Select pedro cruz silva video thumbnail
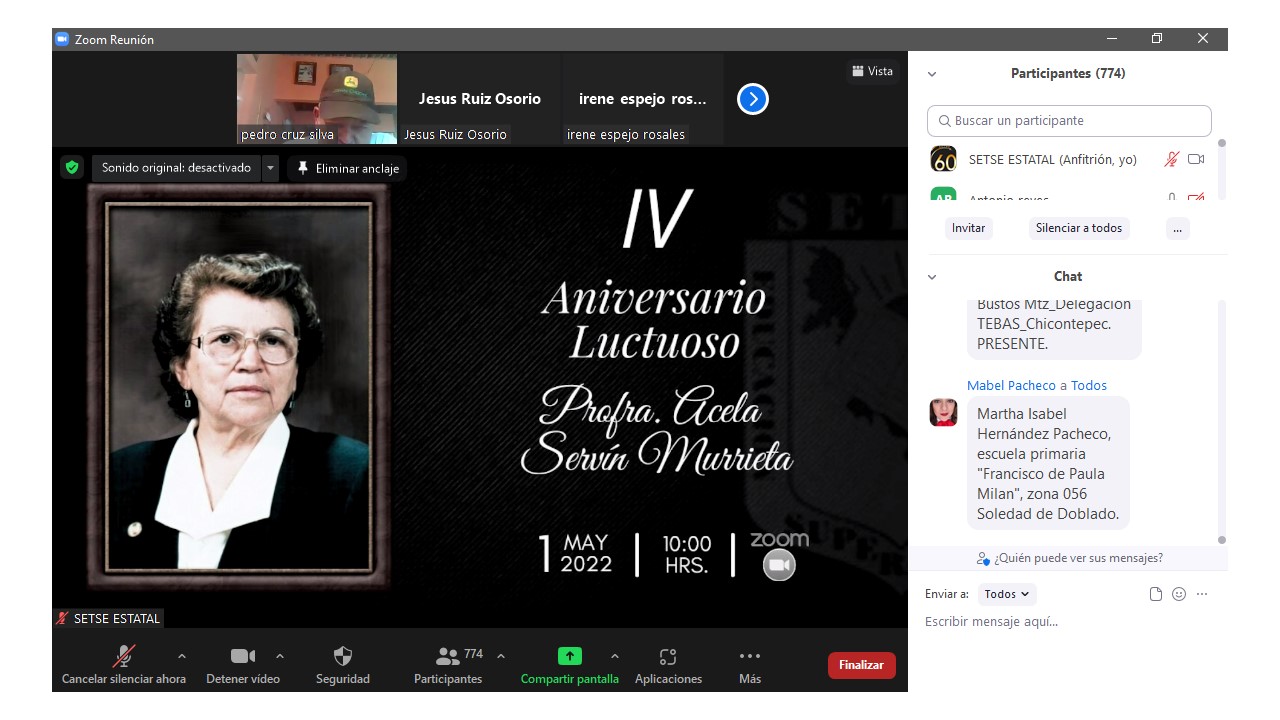Image resolution: width=1280 pixels, height=720 pixels. tap(317, 99)
